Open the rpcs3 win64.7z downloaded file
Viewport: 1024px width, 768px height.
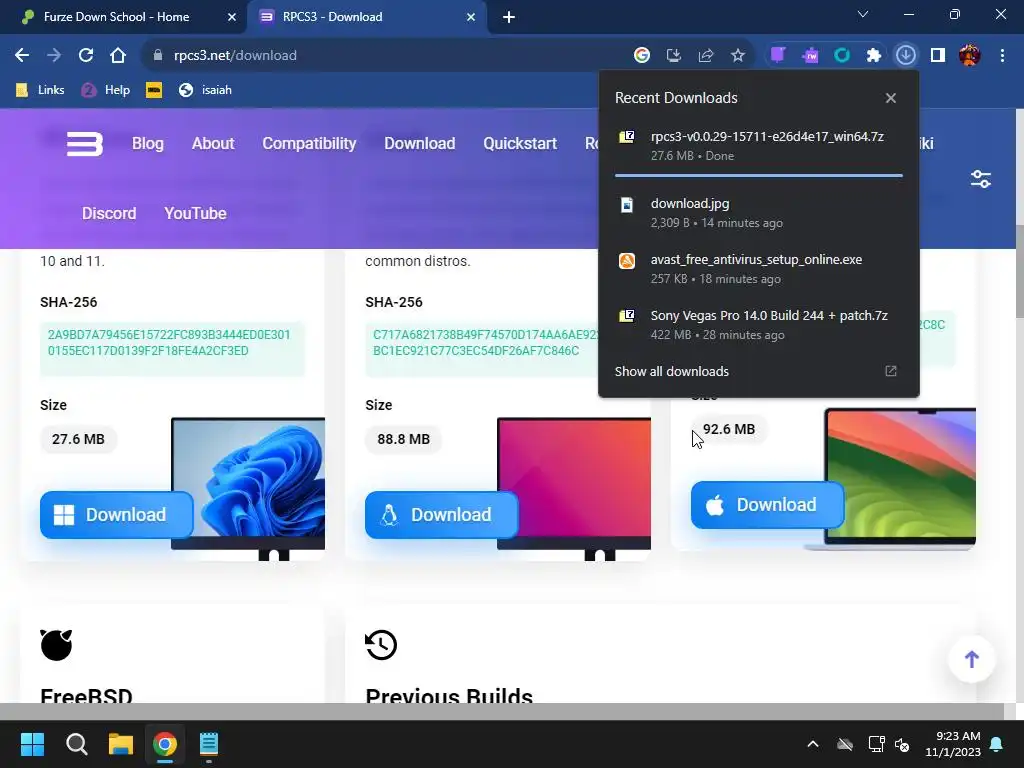coord(759,146)
